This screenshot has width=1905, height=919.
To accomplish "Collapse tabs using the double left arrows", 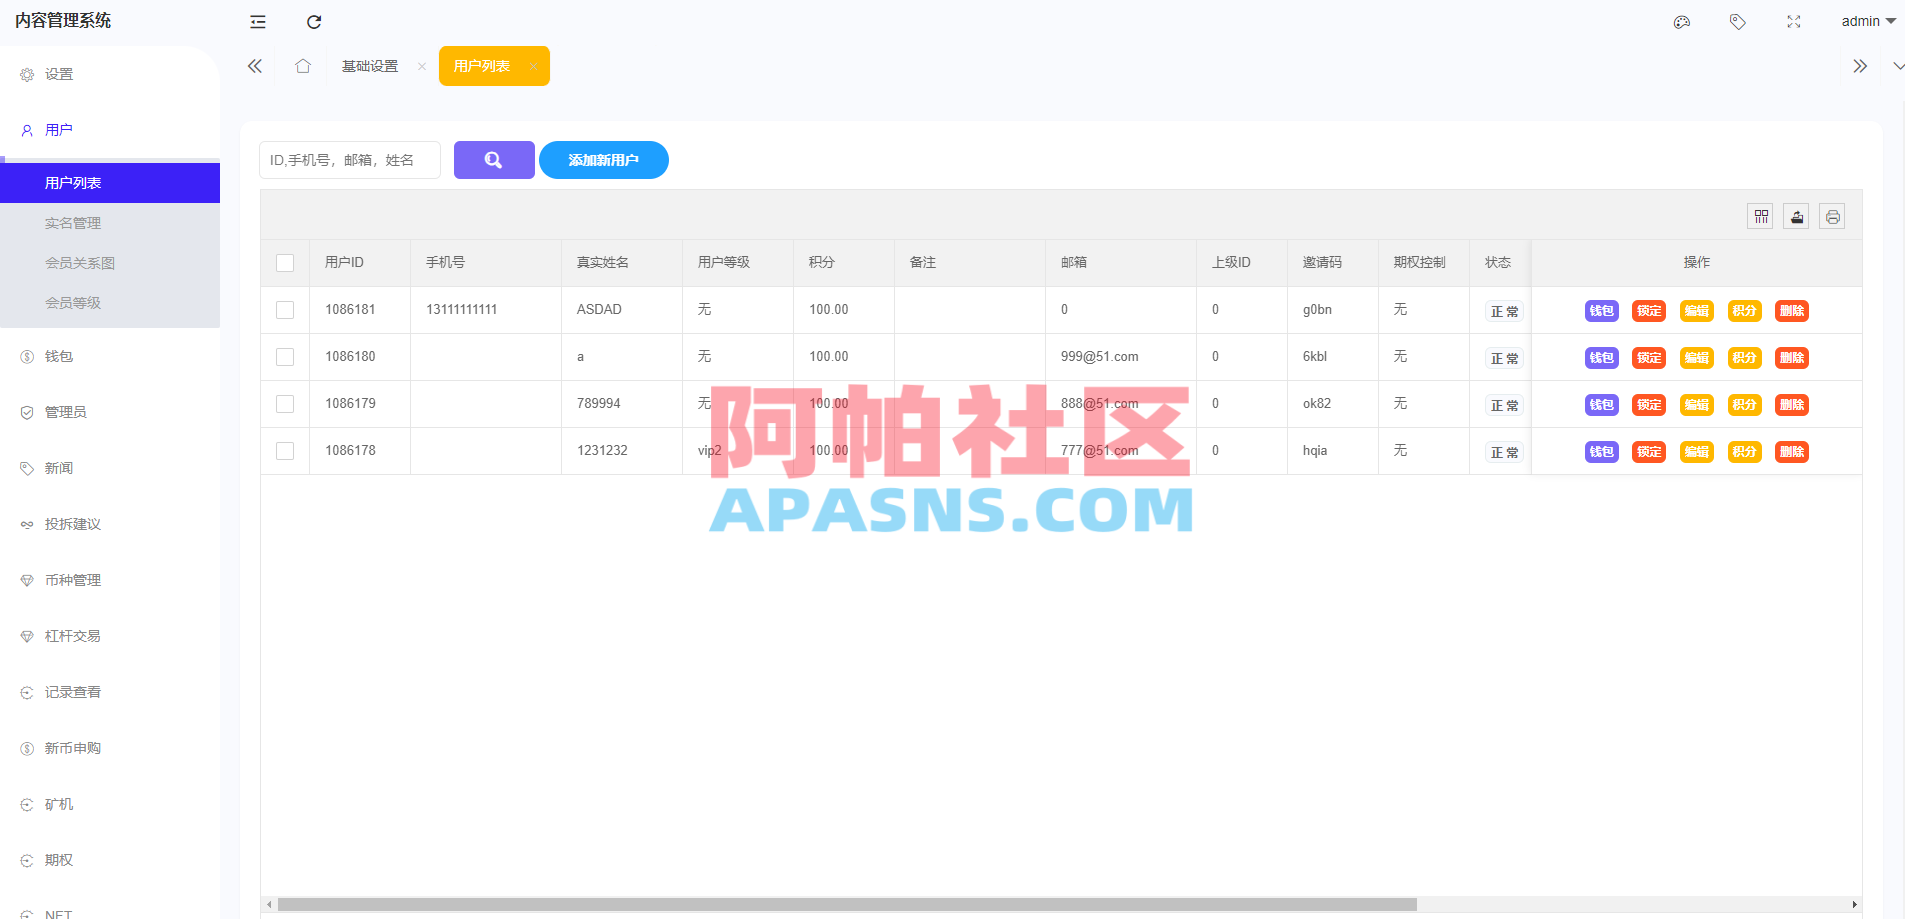I will point(254,65).
